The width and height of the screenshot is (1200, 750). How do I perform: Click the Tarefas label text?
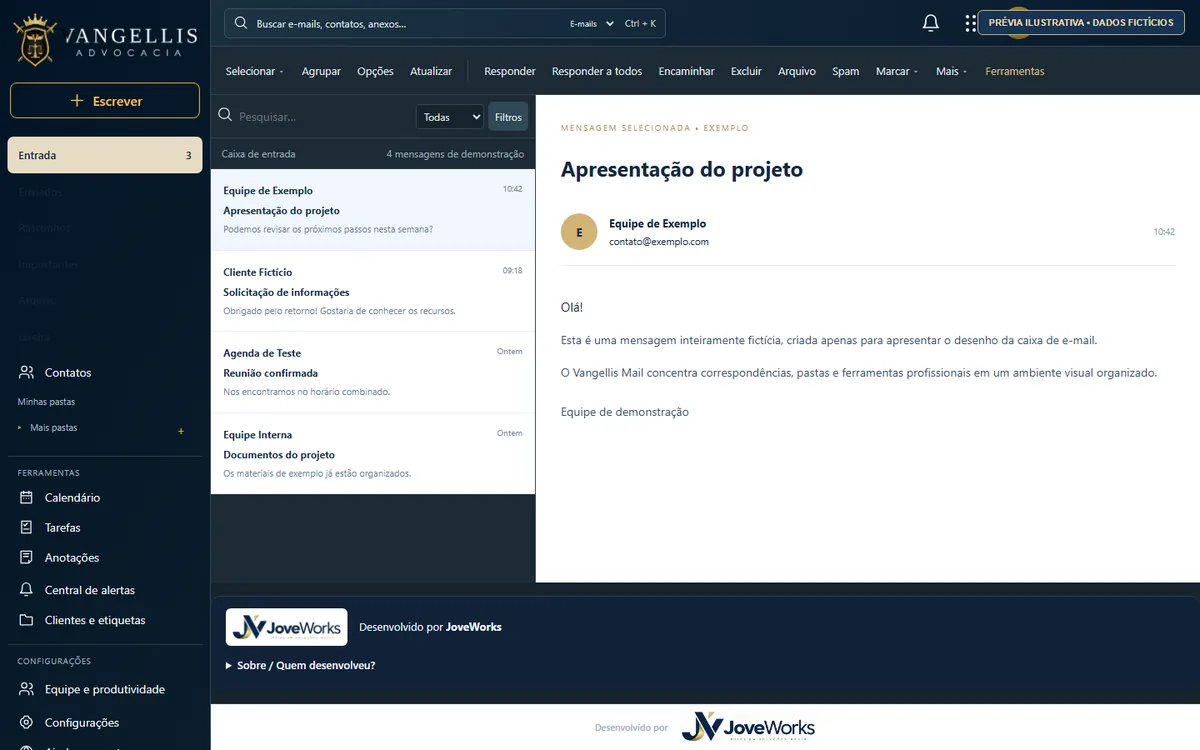[63, 528]
